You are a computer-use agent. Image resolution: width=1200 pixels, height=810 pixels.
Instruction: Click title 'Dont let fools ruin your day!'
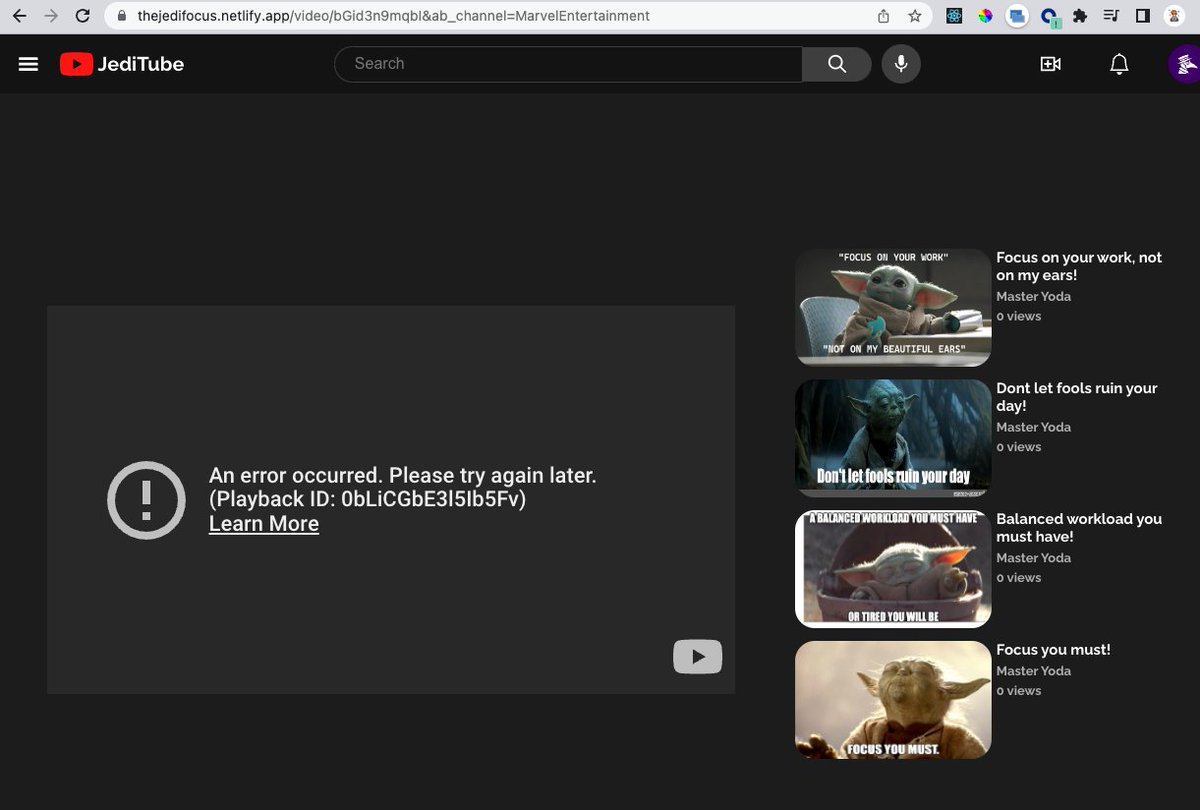[x=1077, y=397]
